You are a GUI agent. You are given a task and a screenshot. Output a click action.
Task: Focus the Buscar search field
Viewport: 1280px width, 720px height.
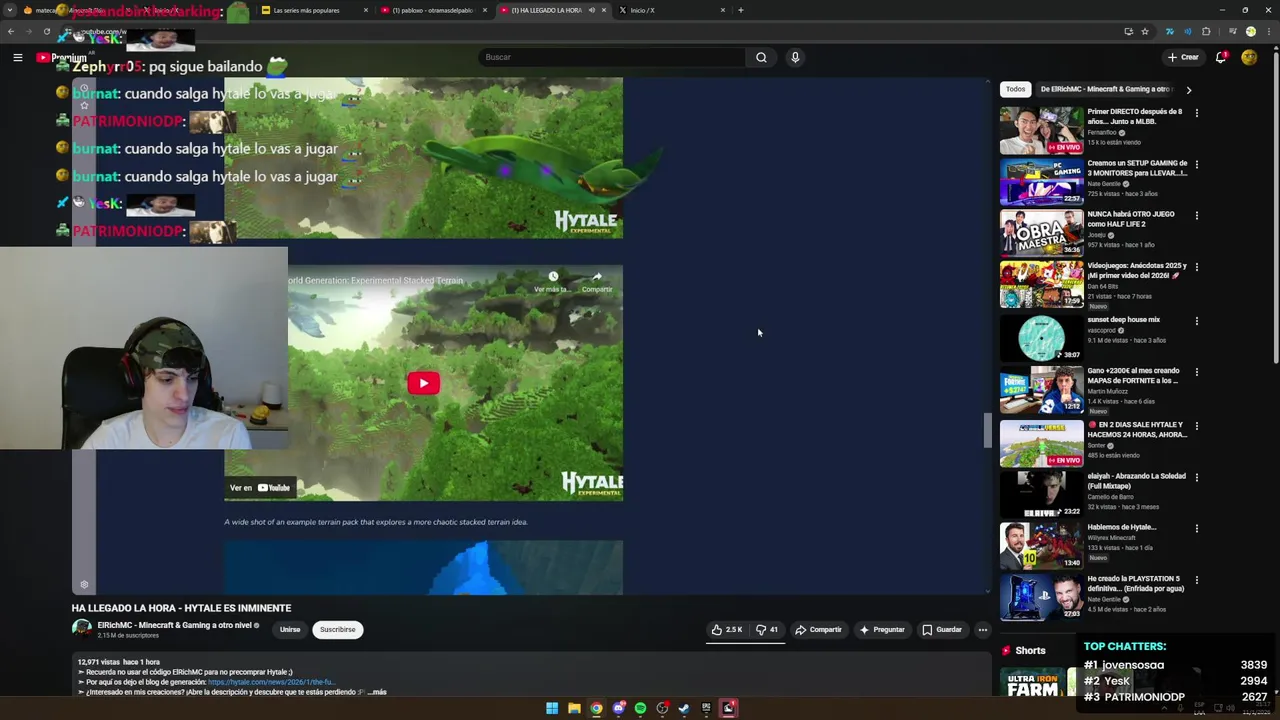tap(612, 57)
